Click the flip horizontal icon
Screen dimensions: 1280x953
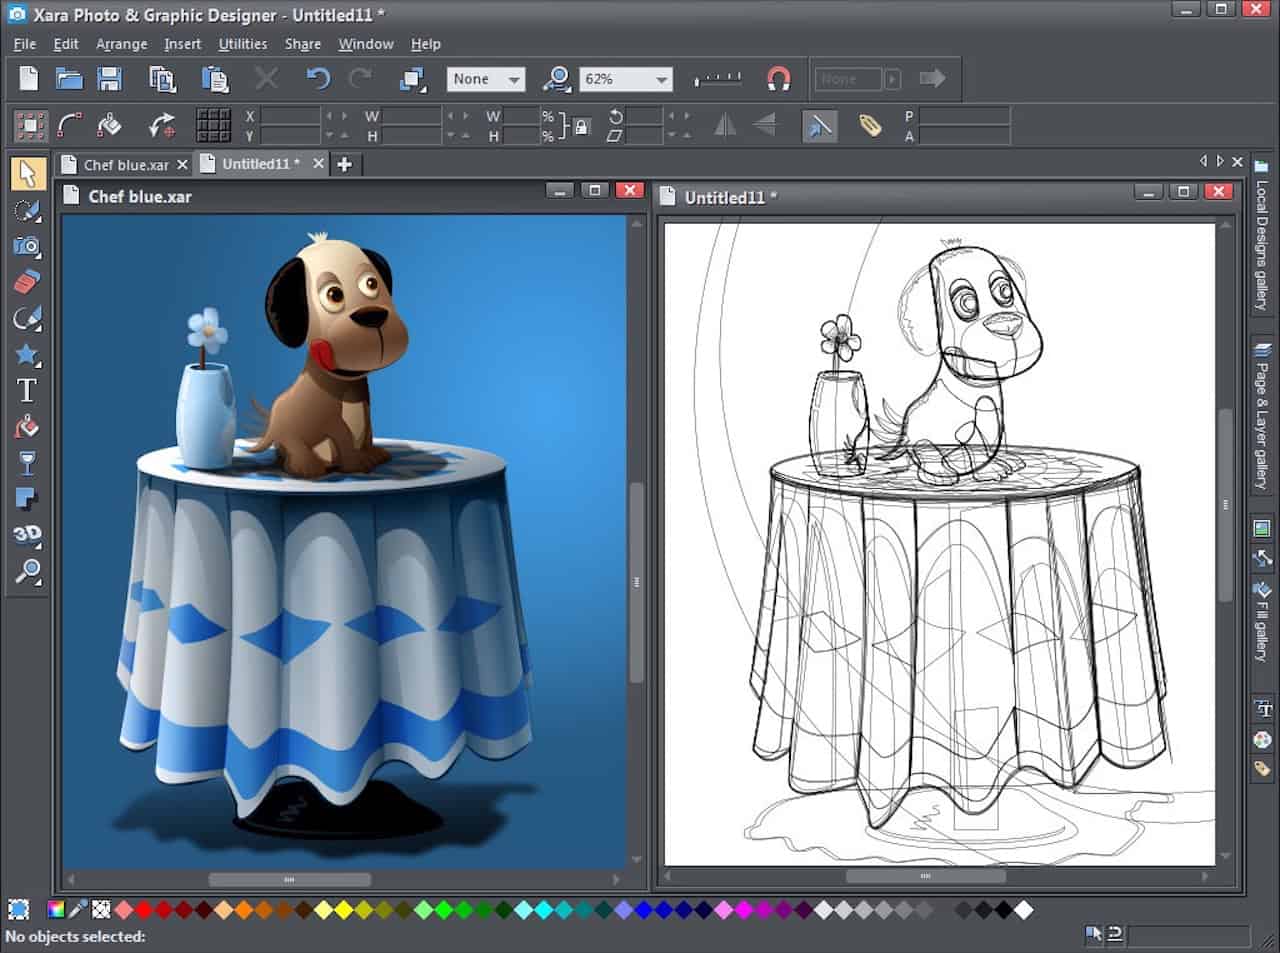click(x=725, y=126)
